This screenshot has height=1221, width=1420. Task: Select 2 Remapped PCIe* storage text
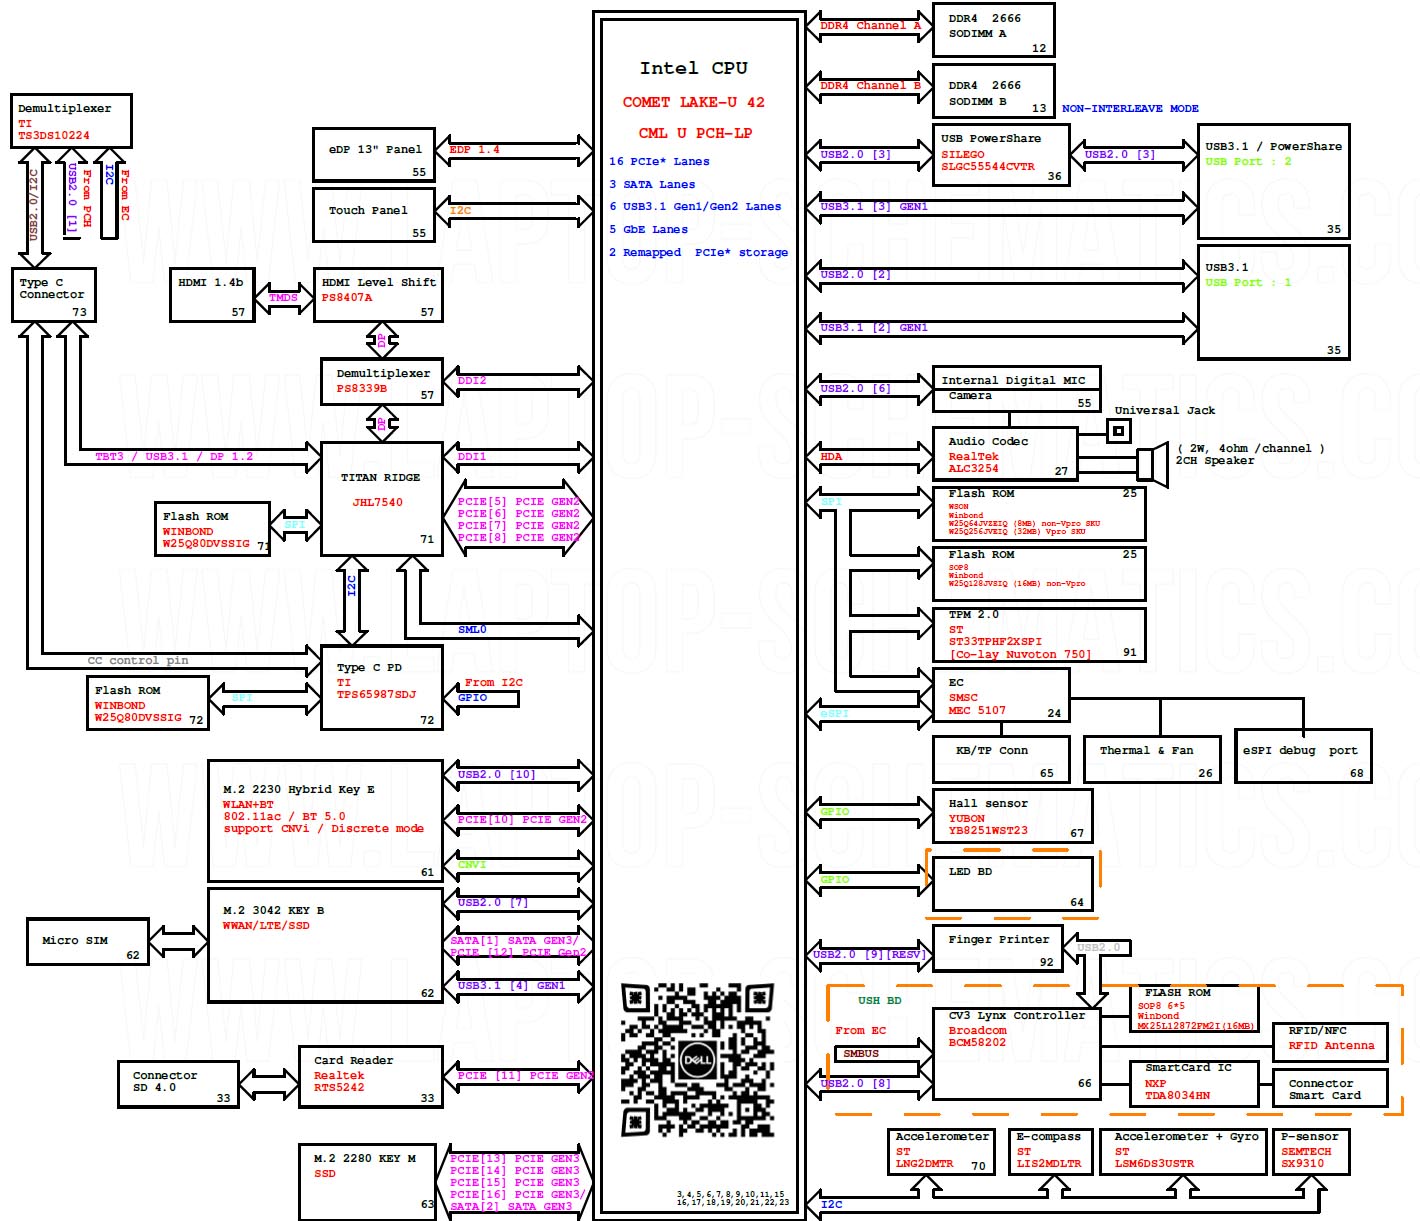(x=698, y=253)
